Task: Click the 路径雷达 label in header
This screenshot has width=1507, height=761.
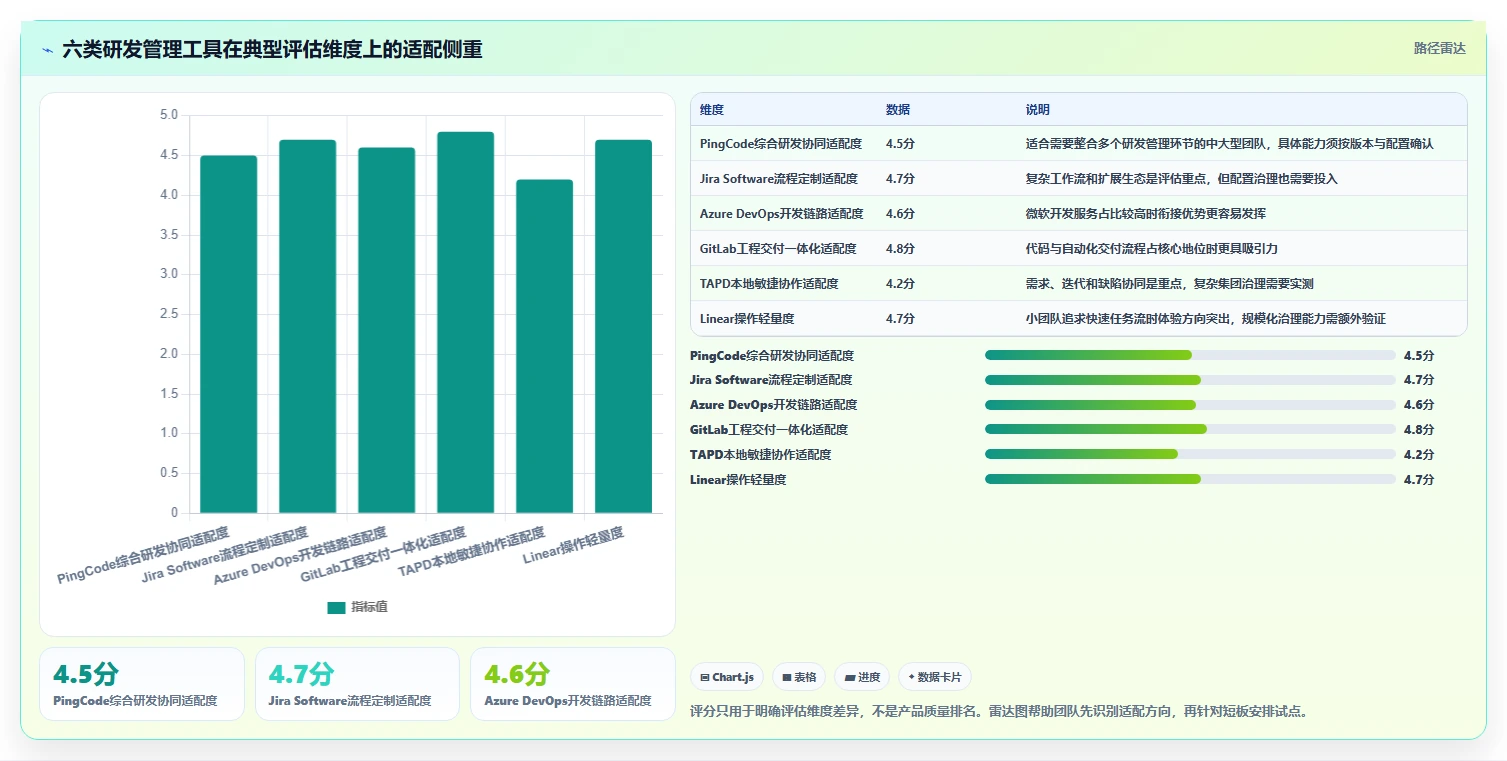Action: (1439, 48)
